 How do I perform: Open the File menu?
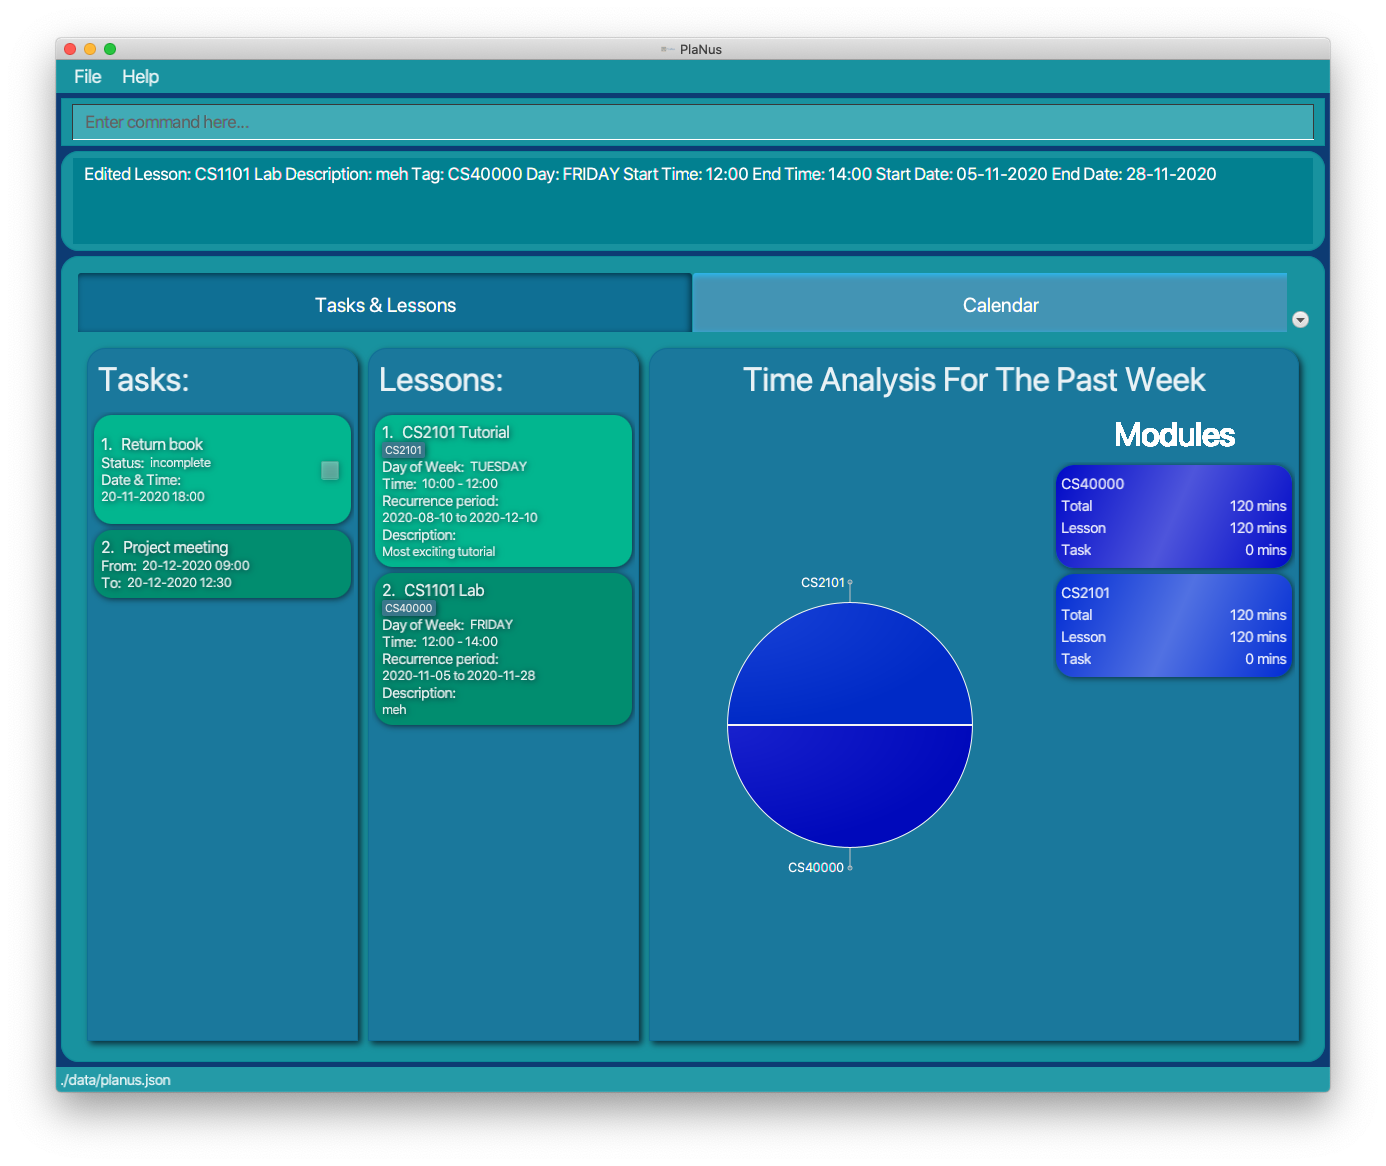click(87, 77)
